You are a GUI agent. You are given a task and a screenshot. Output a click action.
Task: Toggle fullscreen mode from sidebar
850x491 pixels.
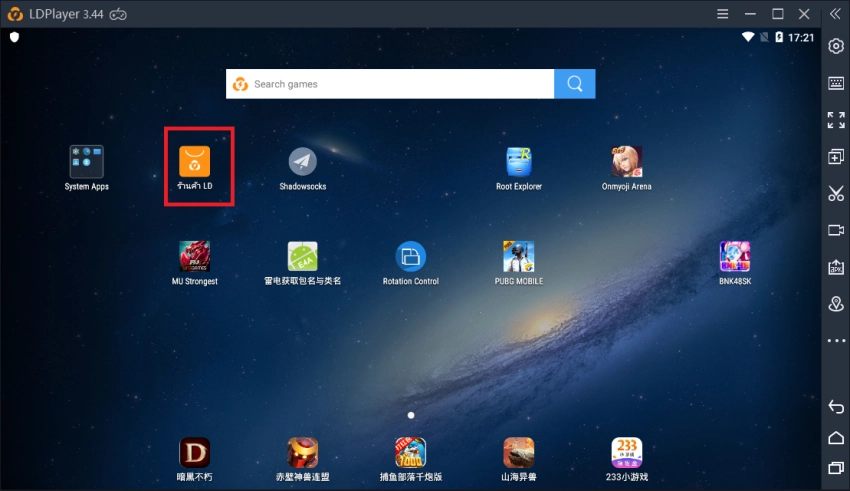pos(836,120)
